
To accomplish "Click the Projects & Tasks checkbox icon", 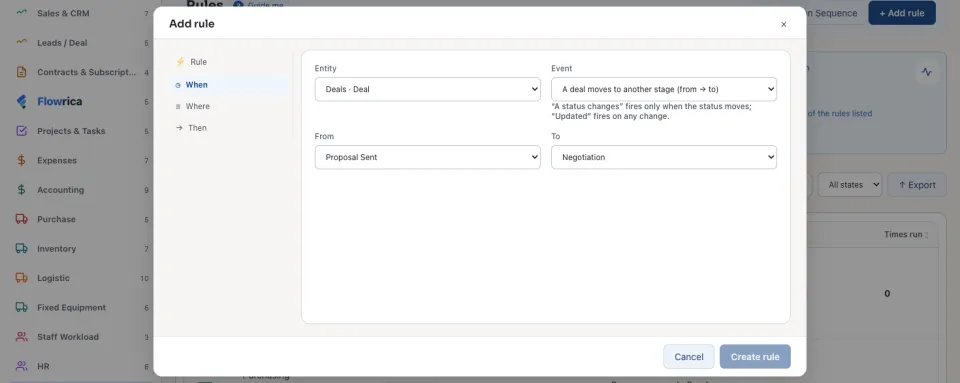I will pyautogui.click(x=21, y=131).
